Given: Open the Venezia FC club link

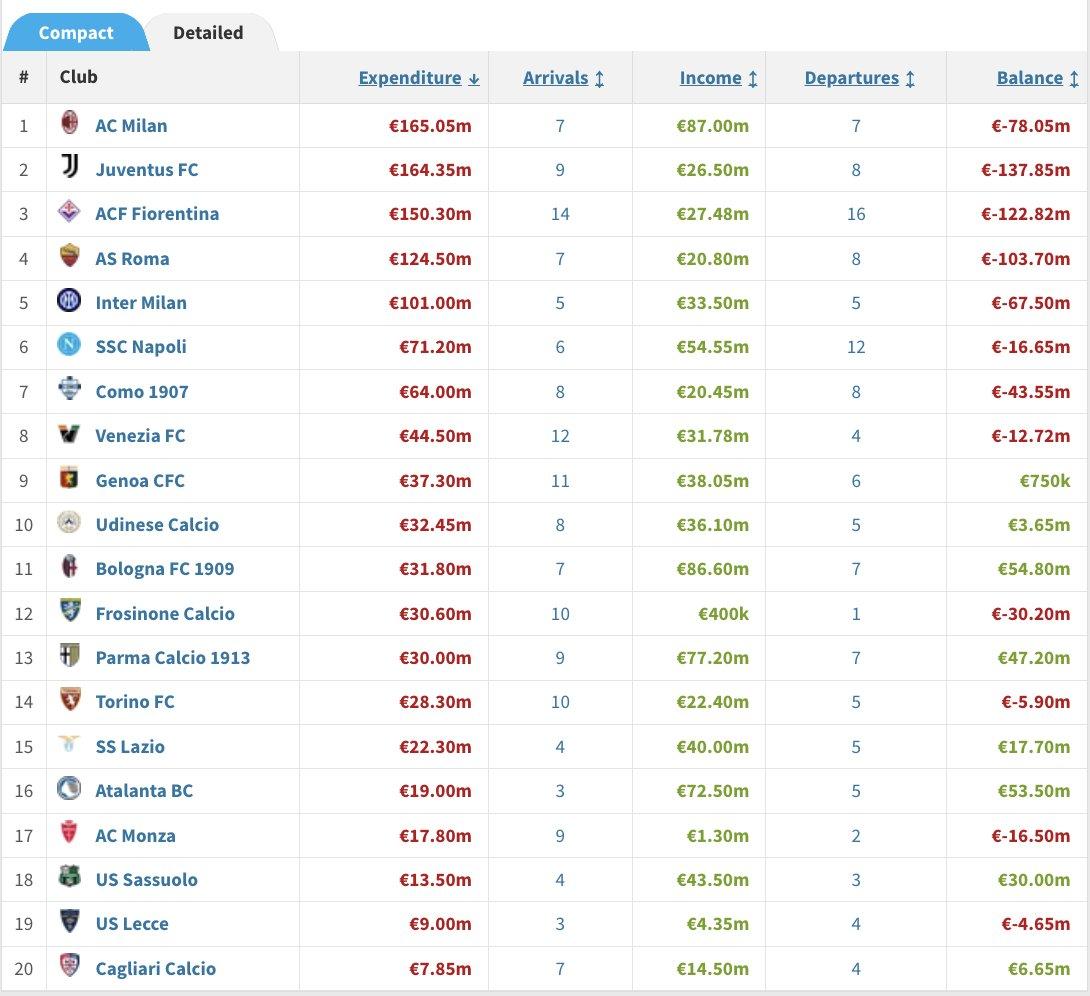Looking at the screenshot, I should click(x=140, y=436).
